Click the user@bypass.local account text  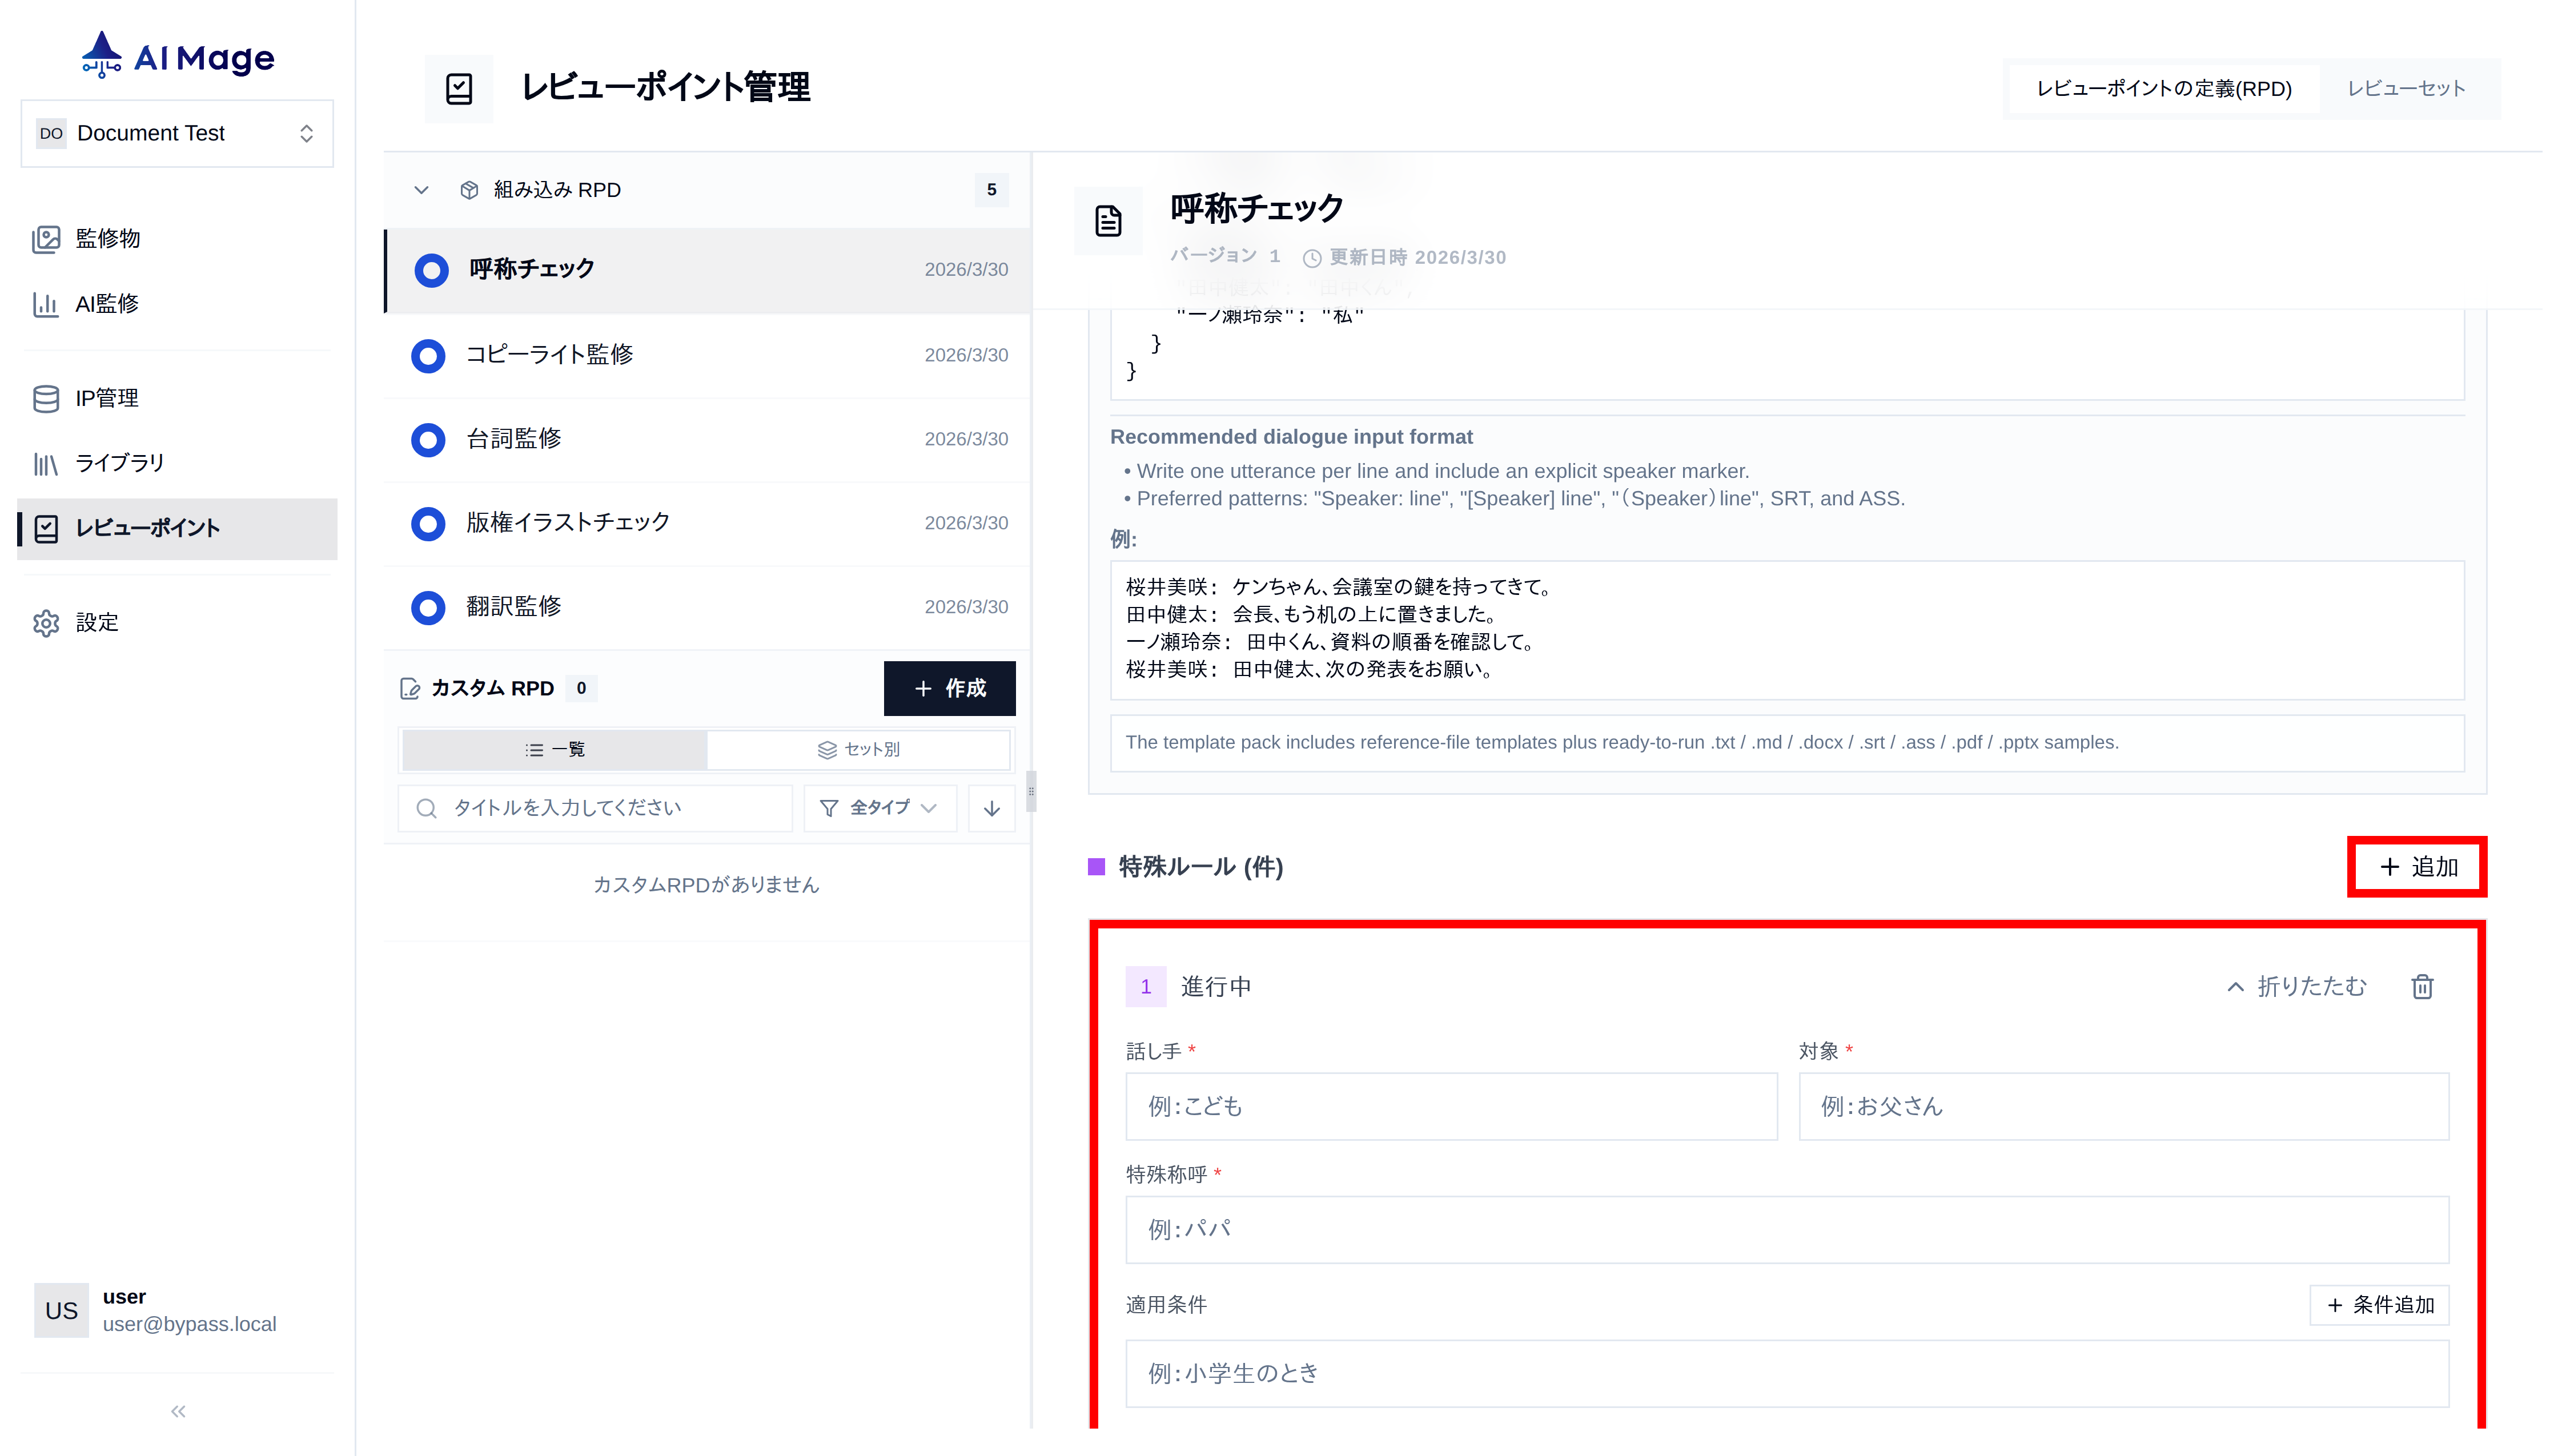[190, 1324]
